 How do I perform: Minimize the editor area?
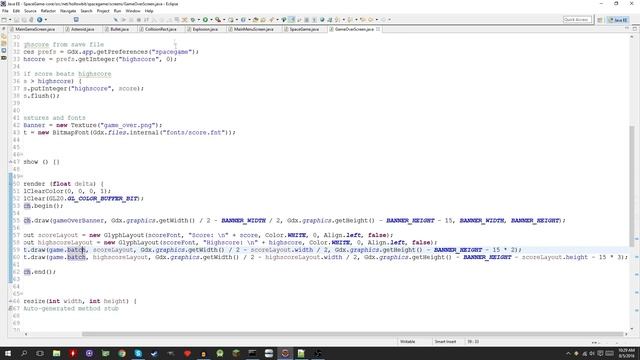[x=627, y=29]
